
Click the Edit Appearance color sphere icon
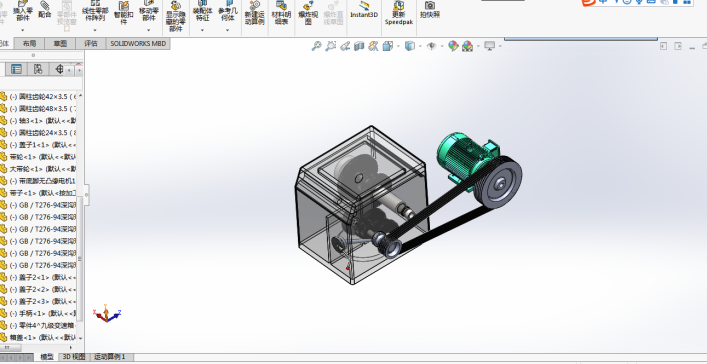coord(453,46)
